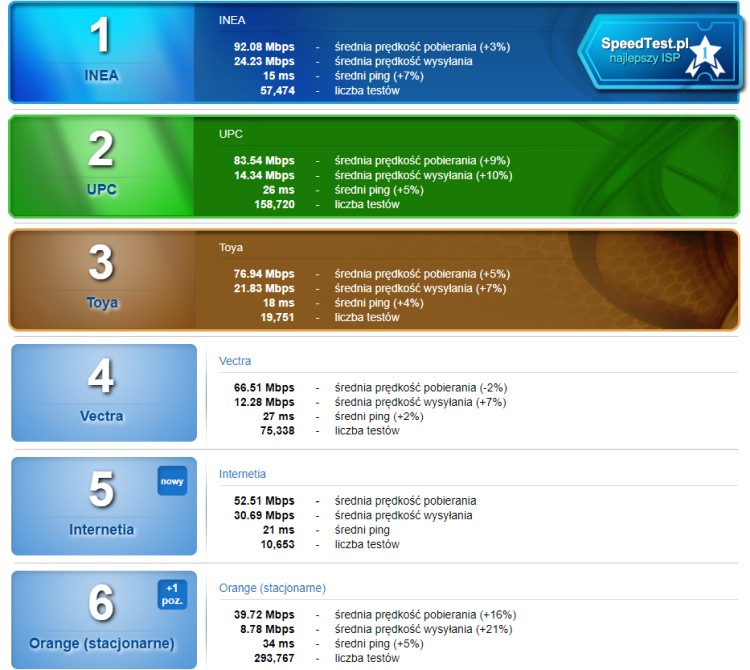Click the large rank number 4
The height and width of the screenshot is (670, 750).
[x=101, y=377]
